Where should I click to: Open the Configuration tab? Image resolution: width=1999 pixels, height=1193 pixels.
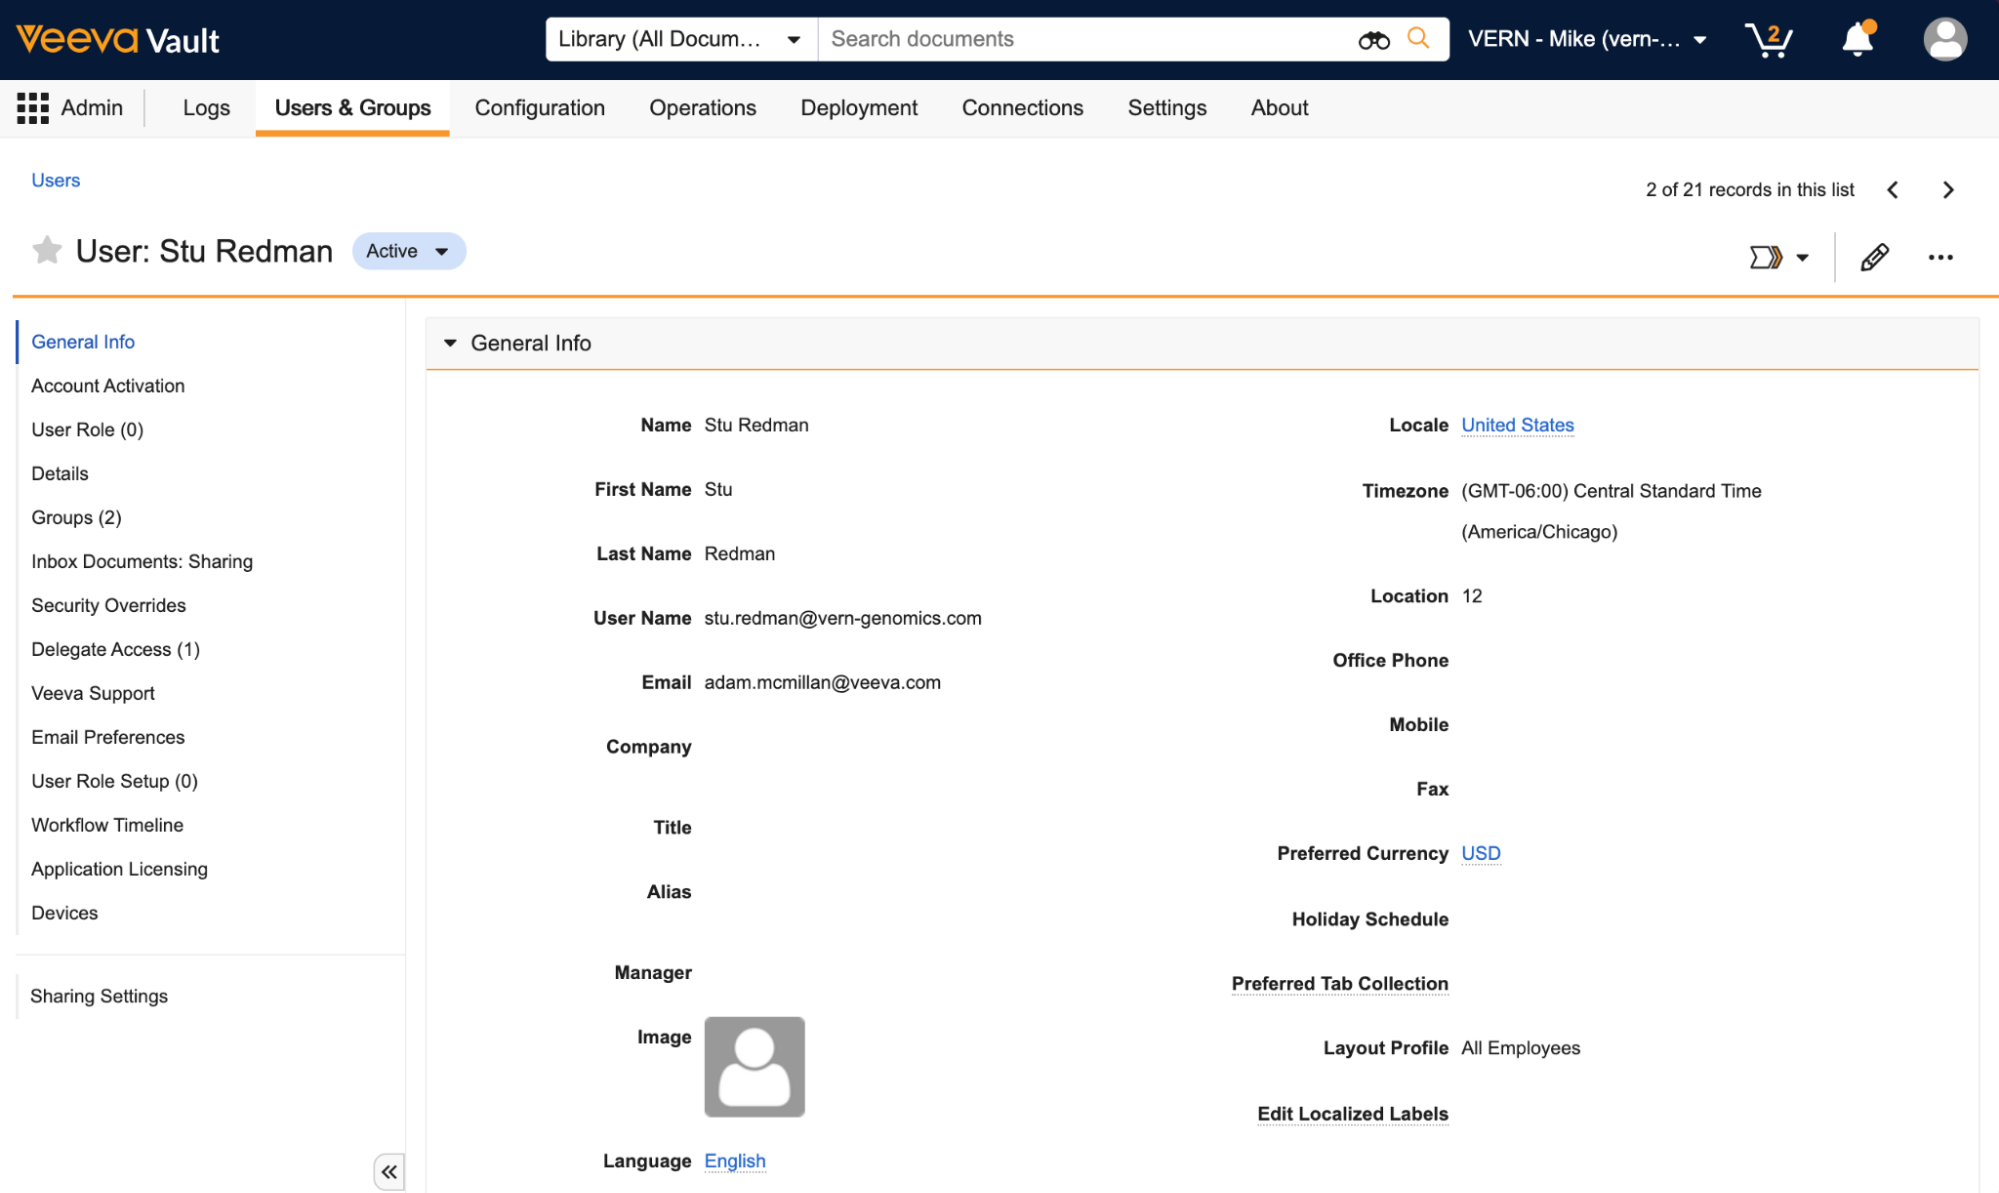(540, 108)
